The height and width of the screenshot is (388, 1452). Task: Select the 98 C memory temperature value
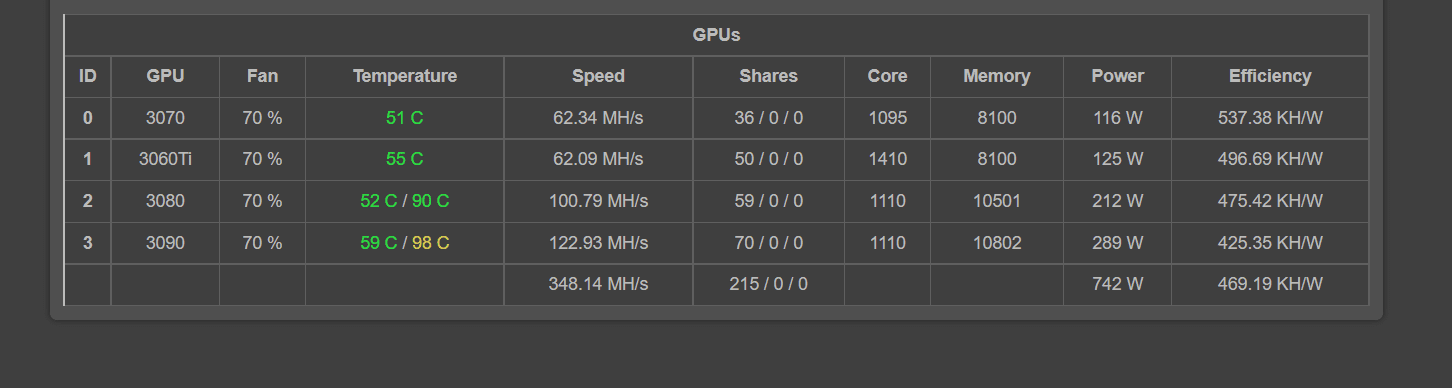click(x=430, y=243)
